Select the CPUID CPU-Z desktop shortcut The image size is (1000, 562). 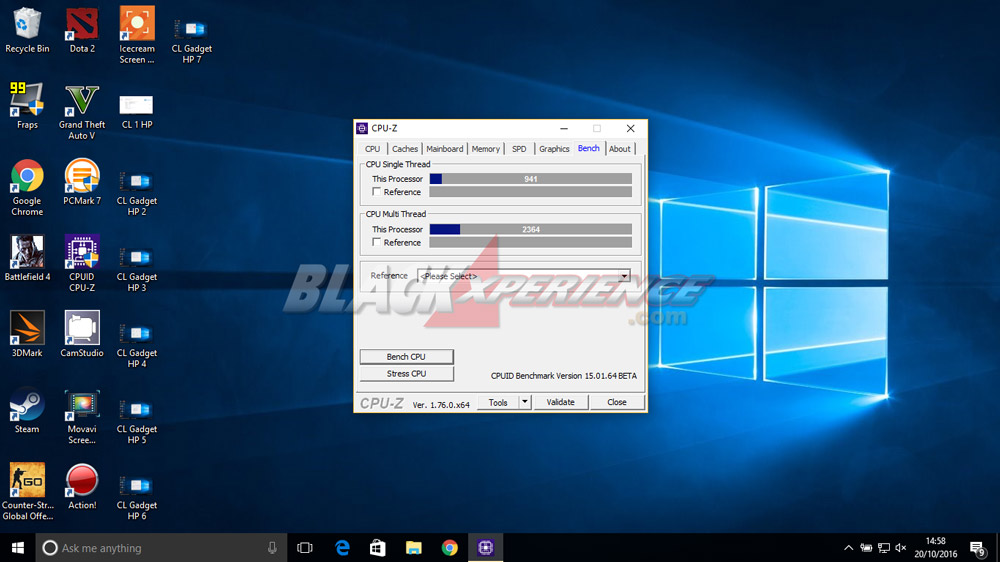click(82, 263)
